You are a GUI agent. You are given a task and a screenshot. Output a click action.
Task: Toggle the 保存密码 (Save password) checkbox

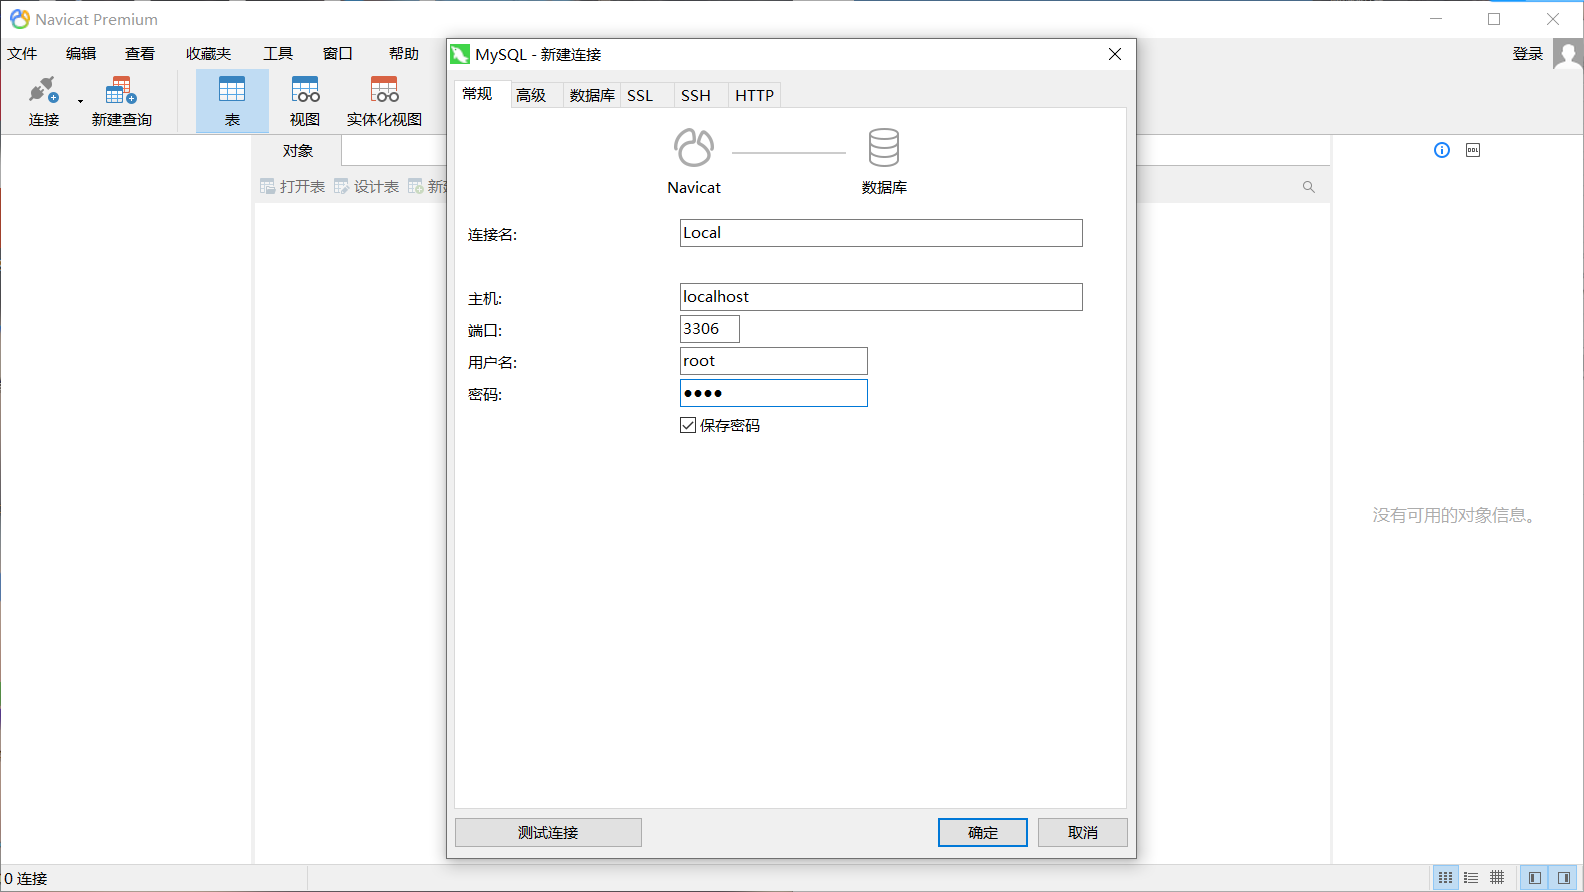click(x=688, y=425)
